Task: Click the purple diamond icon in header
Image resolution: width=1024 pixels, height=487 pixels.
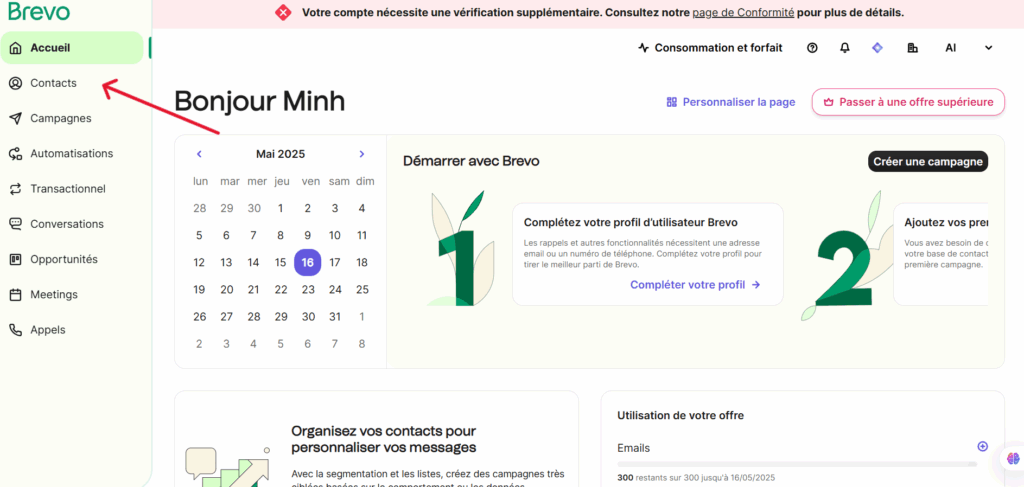Action: coord(878,48)
